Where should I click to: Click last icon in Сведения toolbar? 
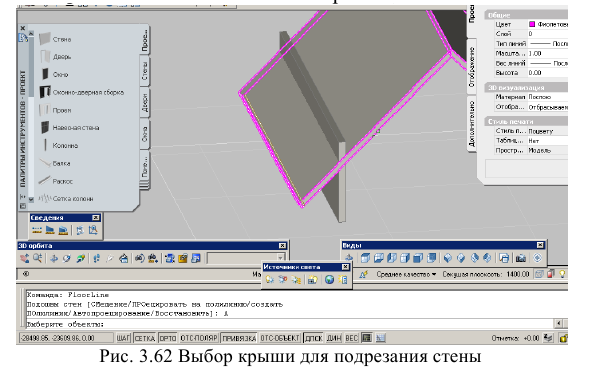click(92, 230)
